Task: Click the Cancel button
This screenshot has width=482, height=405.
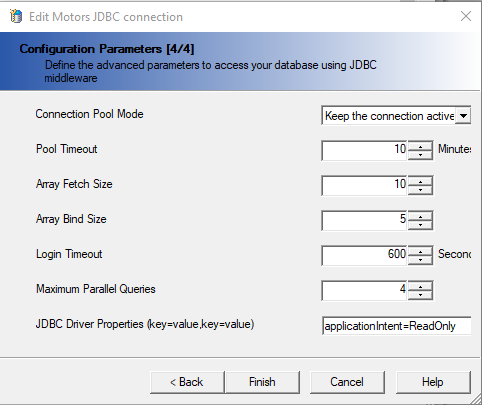Action: pos(347,382)
